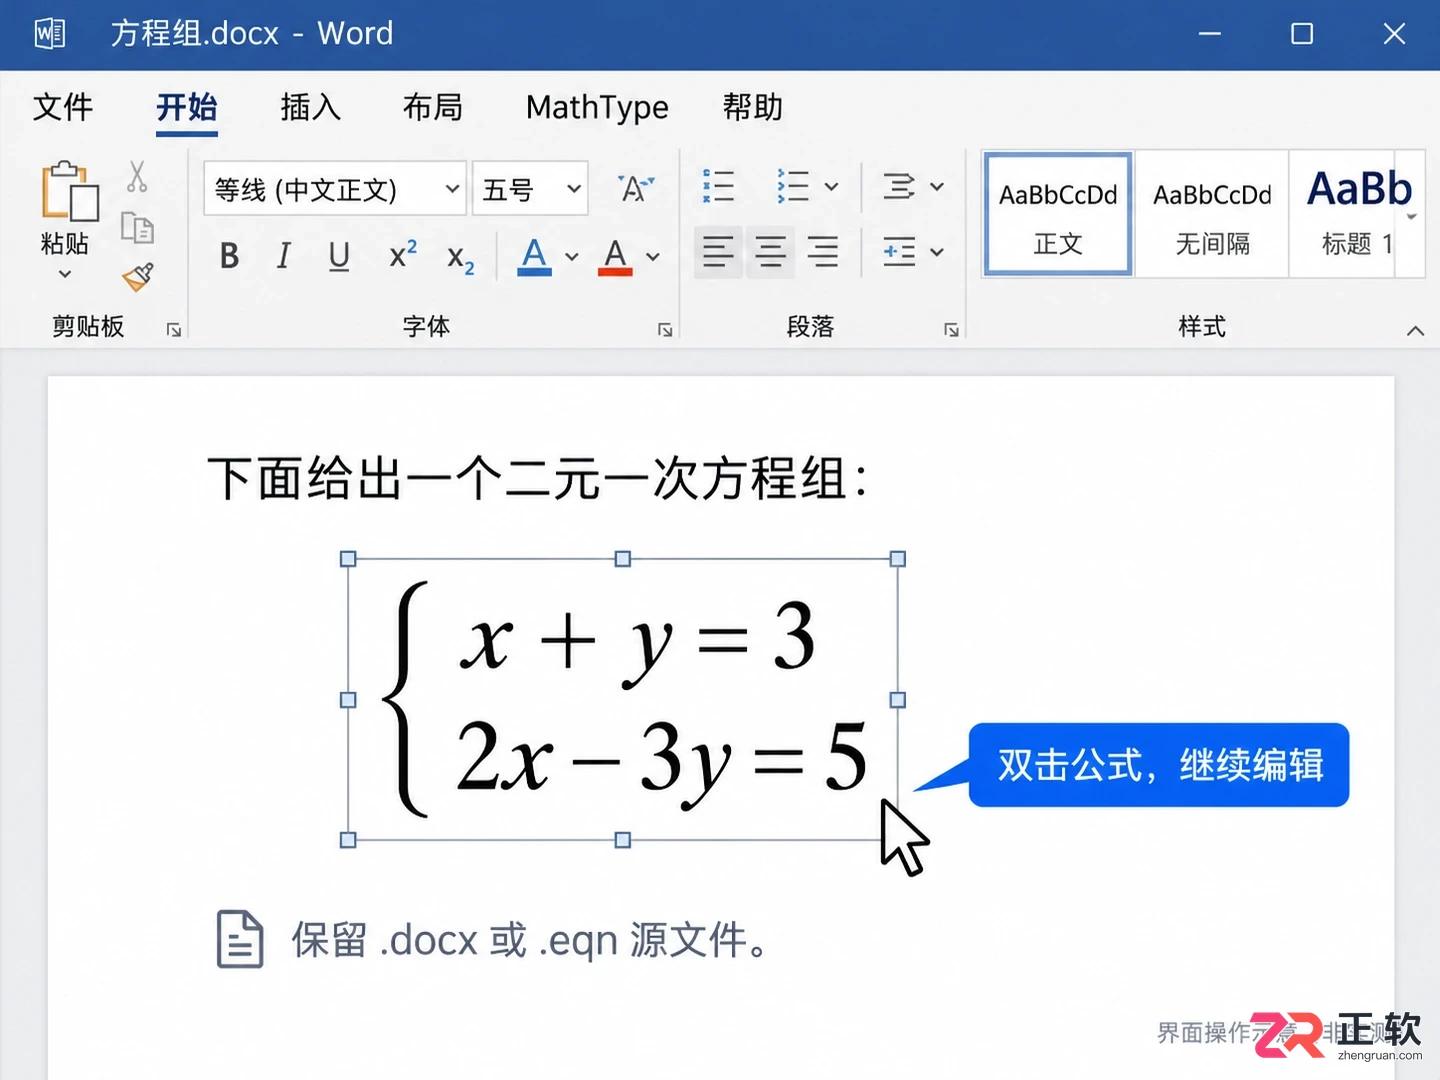Open the MathType tab
Viewport: 1440px width, 1080px height.
pyautogui.click(x=597, y=107)
